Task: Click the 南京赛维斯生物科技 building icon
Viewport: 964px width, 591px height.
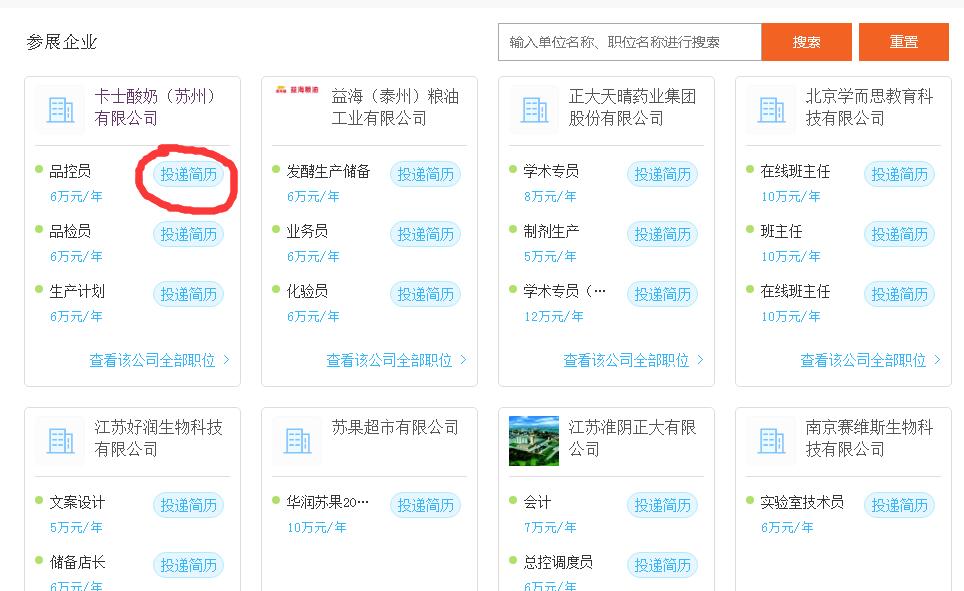Action: (x=771, y=440)
